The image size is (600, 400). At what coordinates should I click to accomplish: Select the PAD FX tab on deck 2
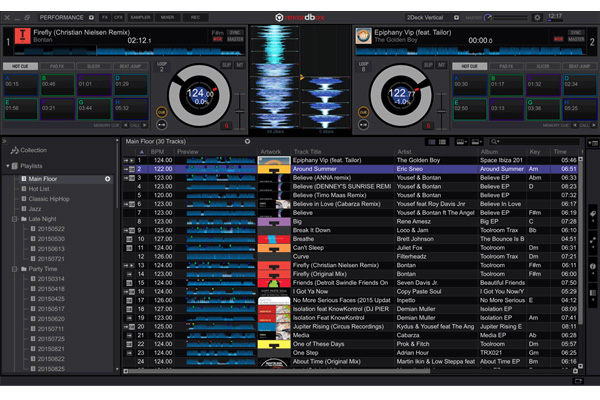[506, 66]
